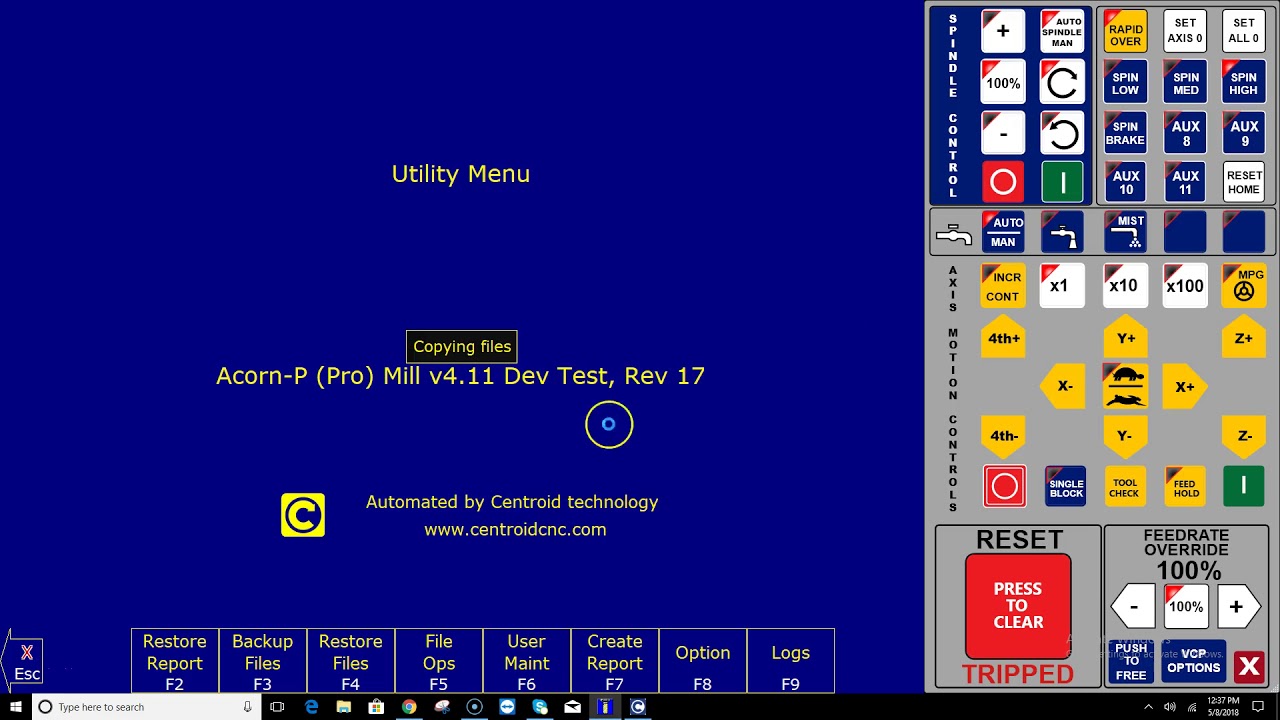The height and width of the screenshot is (720, 1280).
Task: Click the Set All 0 button
Action: 1244,32
